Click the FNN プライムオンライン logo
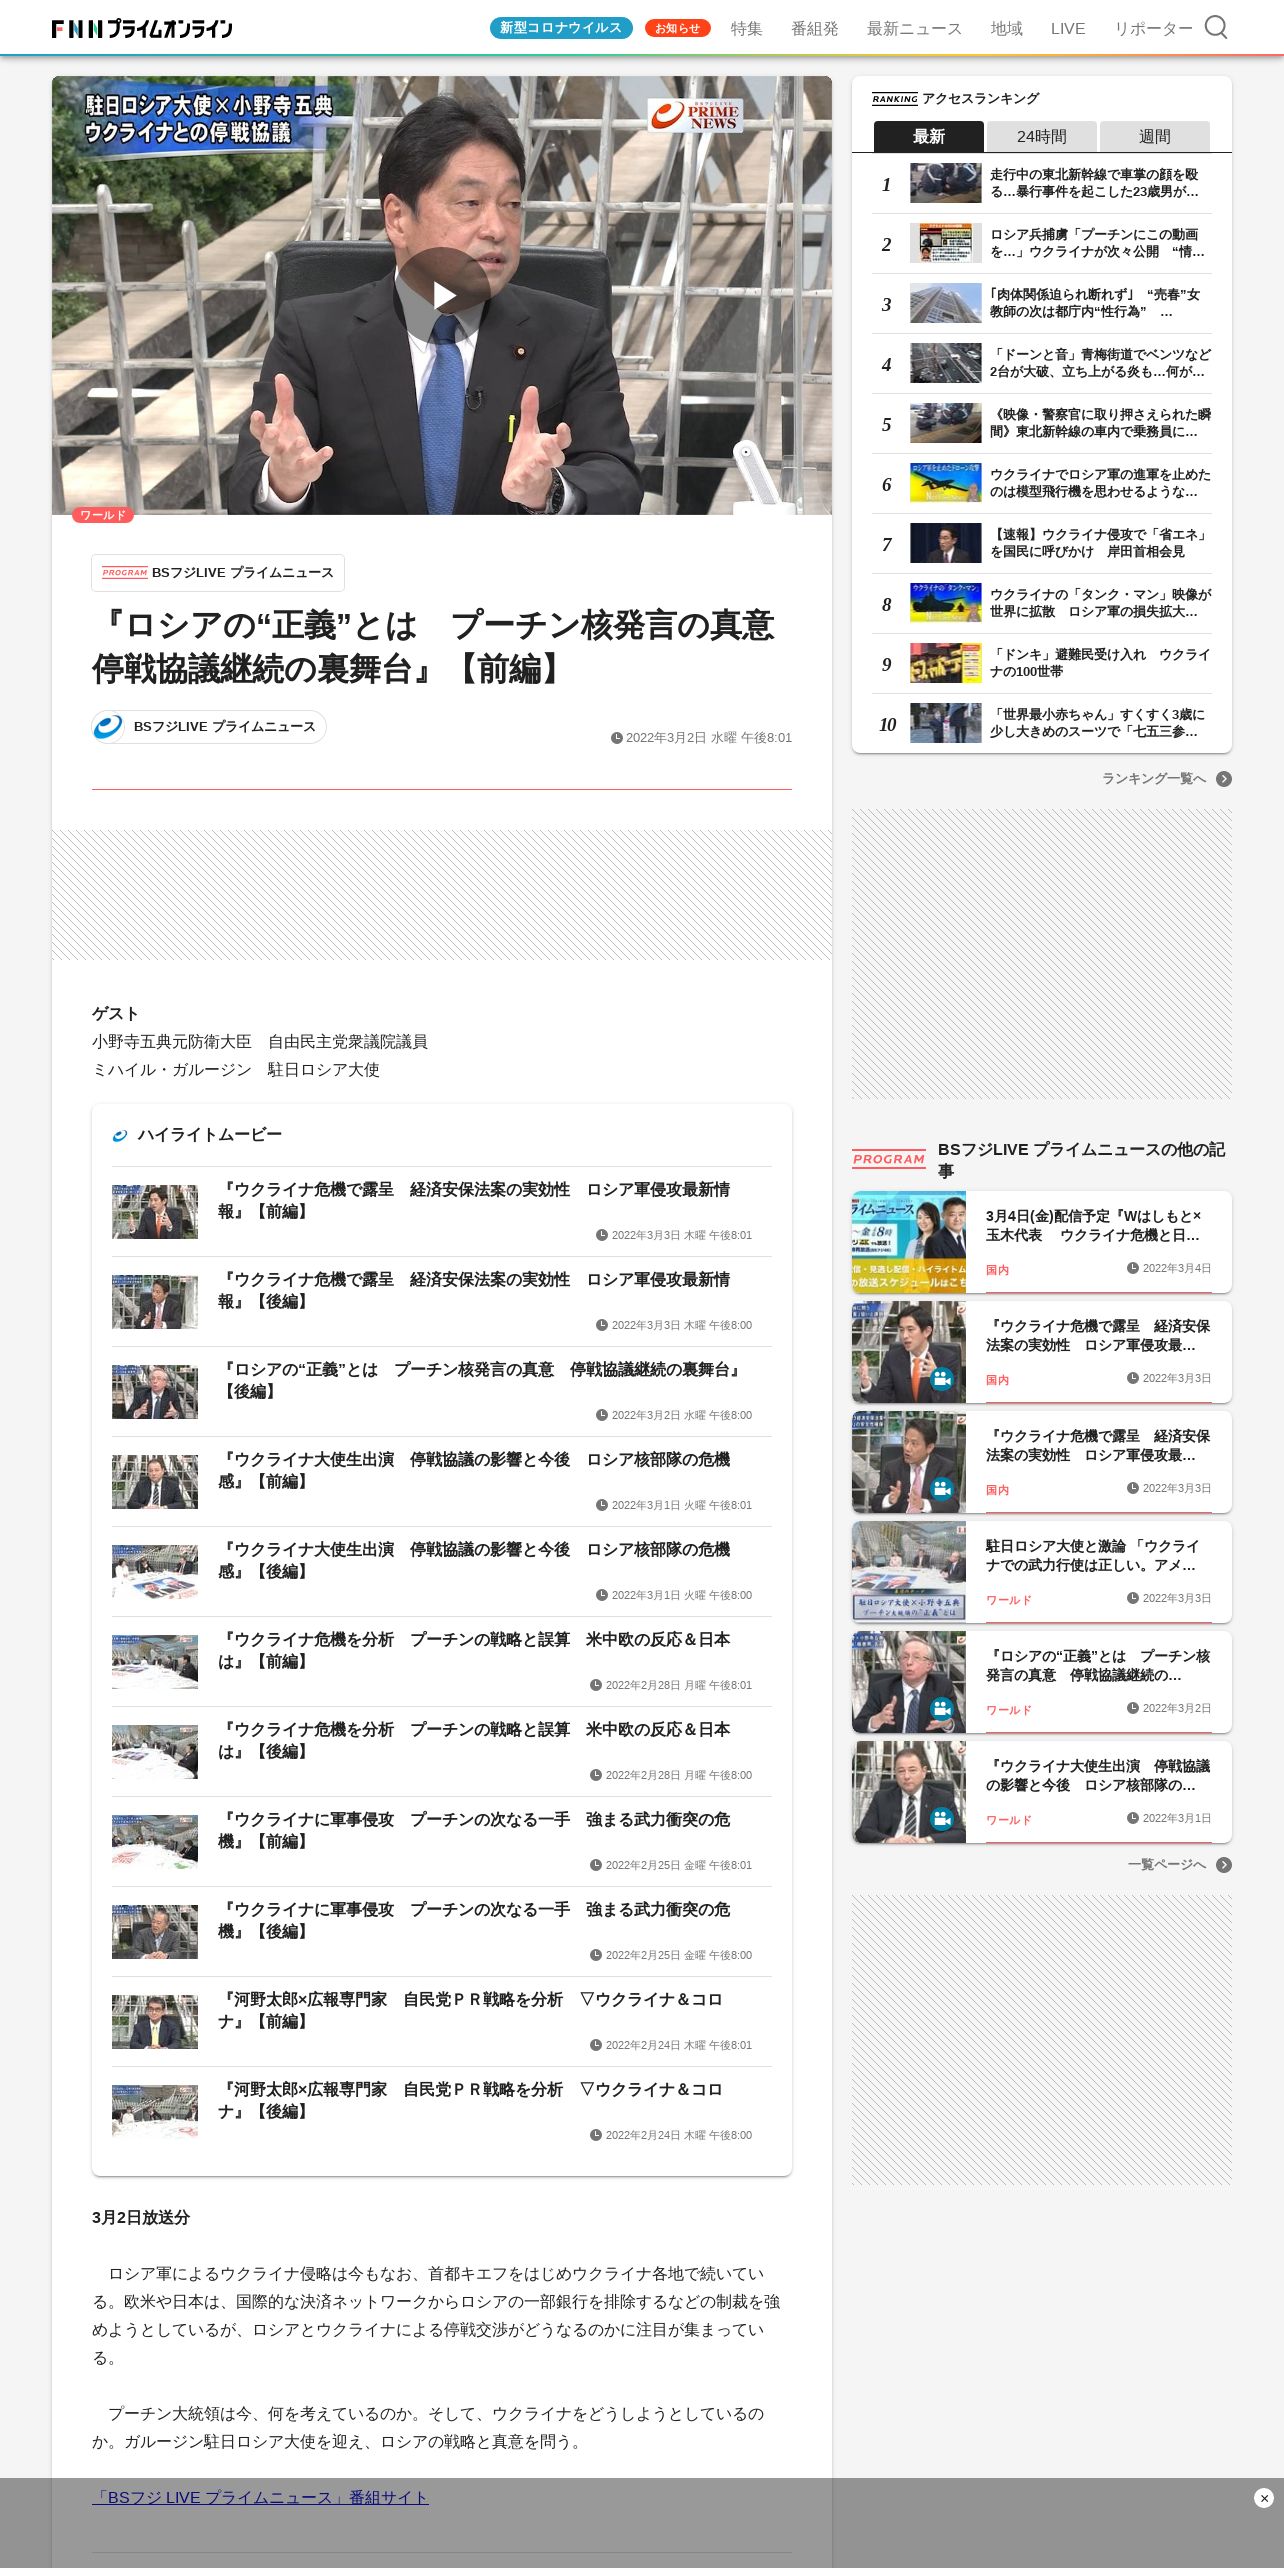The width and height of the screenshot is (1284, 2568). 142,28
